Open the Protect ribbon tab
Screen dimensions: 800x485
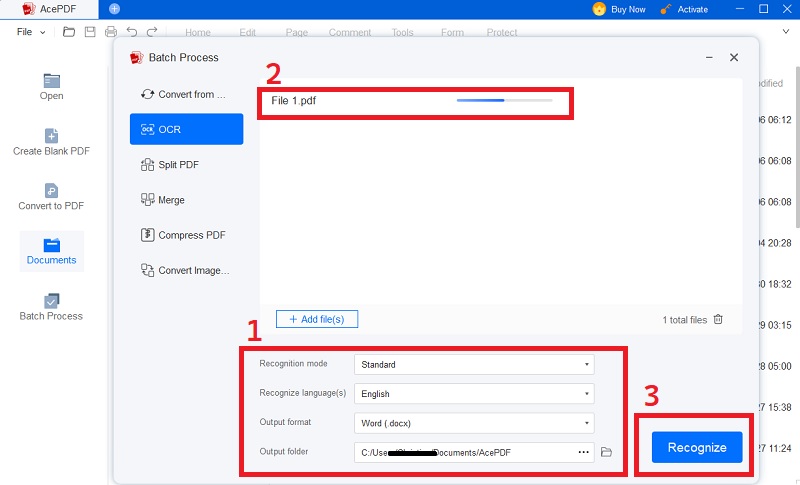[502, 33]
